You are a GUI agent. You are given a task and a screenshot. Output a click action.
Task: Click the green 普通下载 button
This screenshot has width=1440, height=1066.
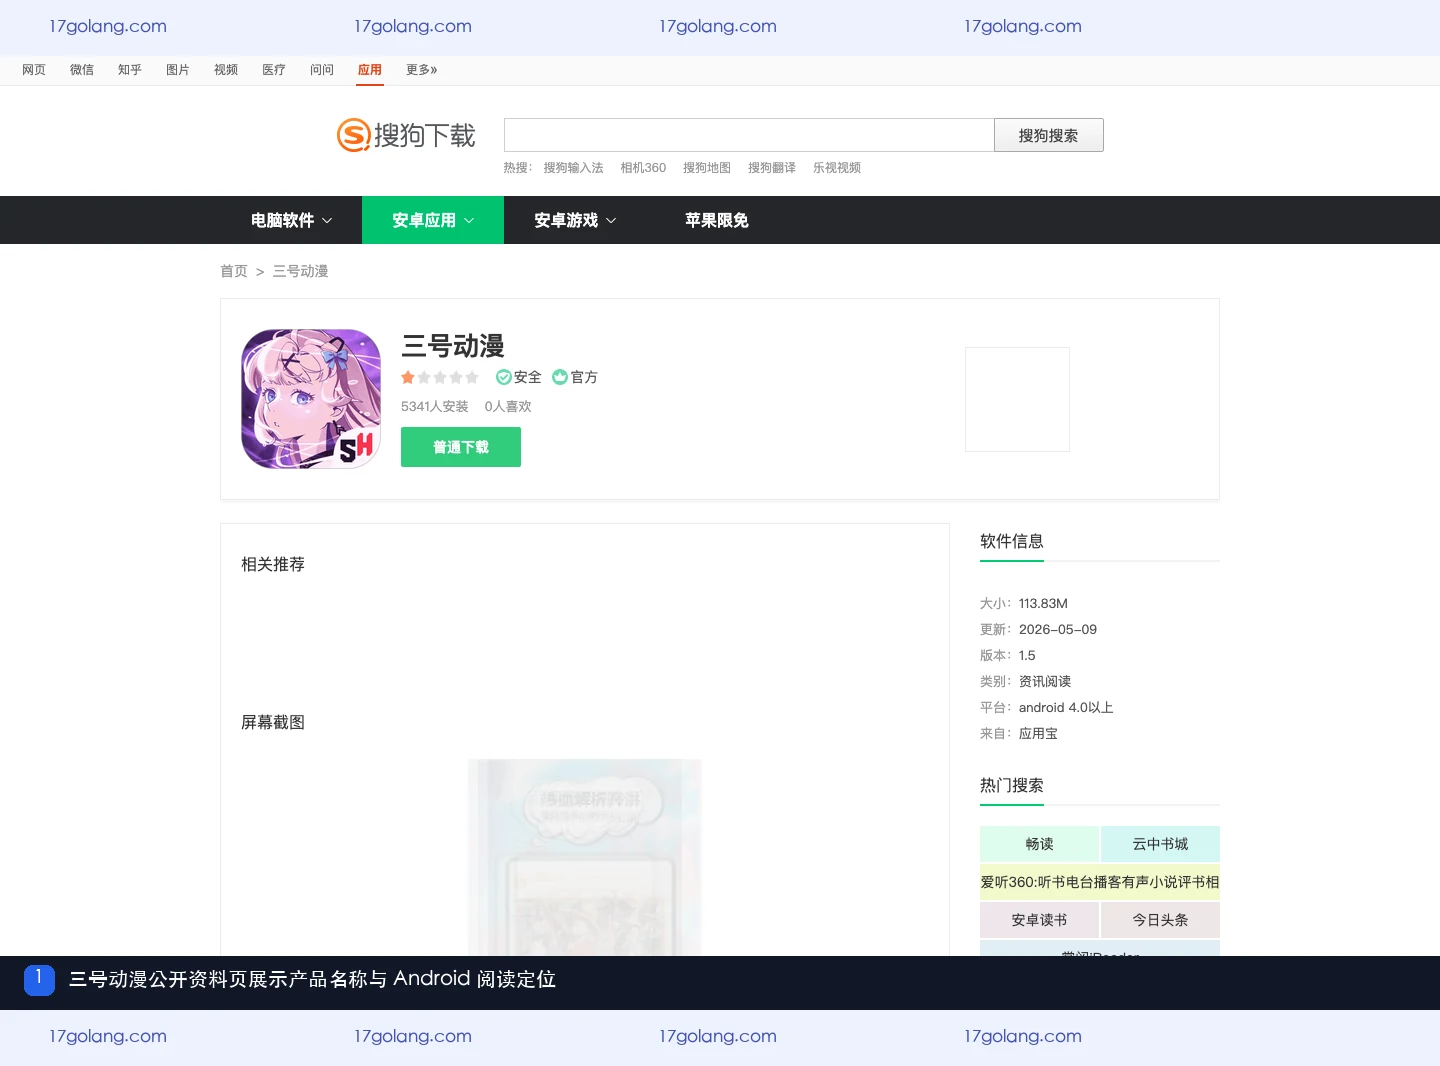point(461,447)
